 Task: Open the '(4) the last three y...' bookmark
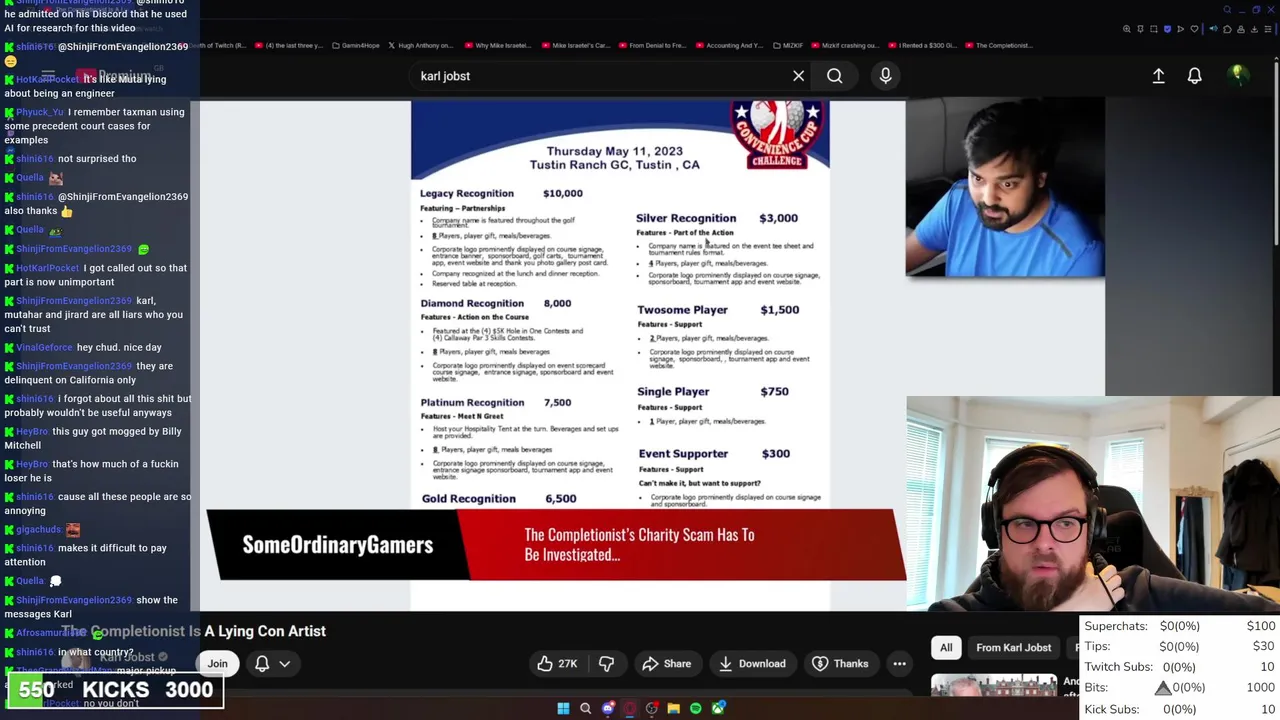[x=290, y=45]
